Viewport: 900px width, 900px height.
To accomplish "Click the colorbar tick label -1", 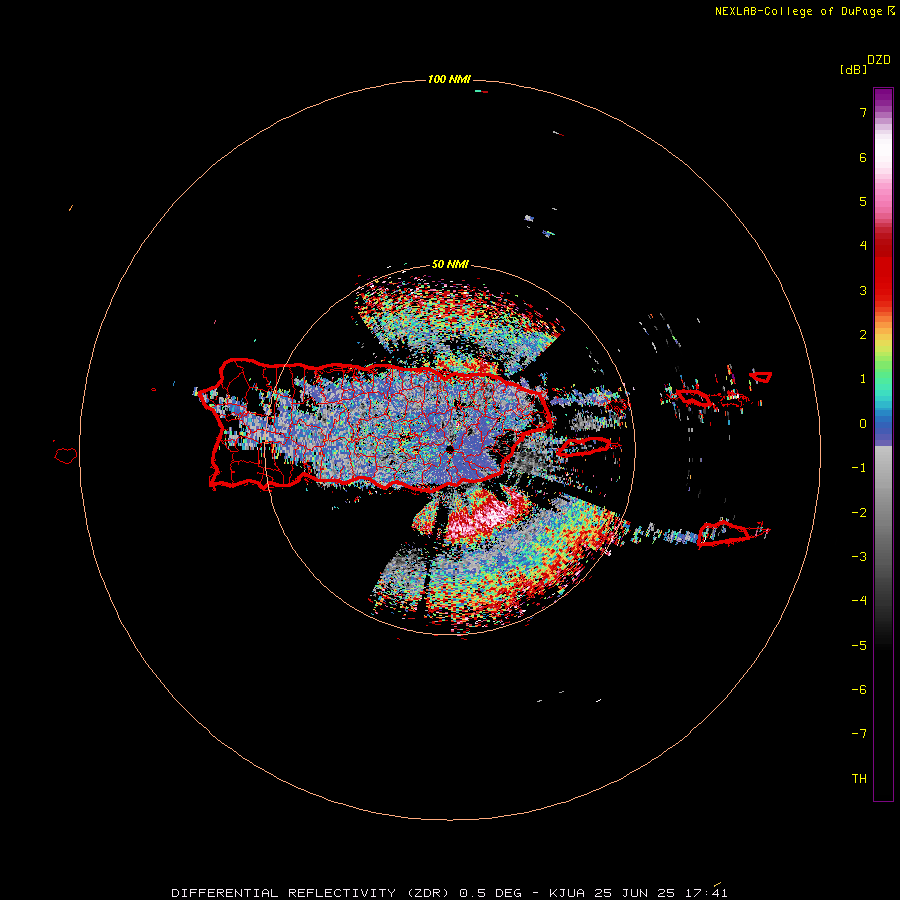I will (859, 468).
